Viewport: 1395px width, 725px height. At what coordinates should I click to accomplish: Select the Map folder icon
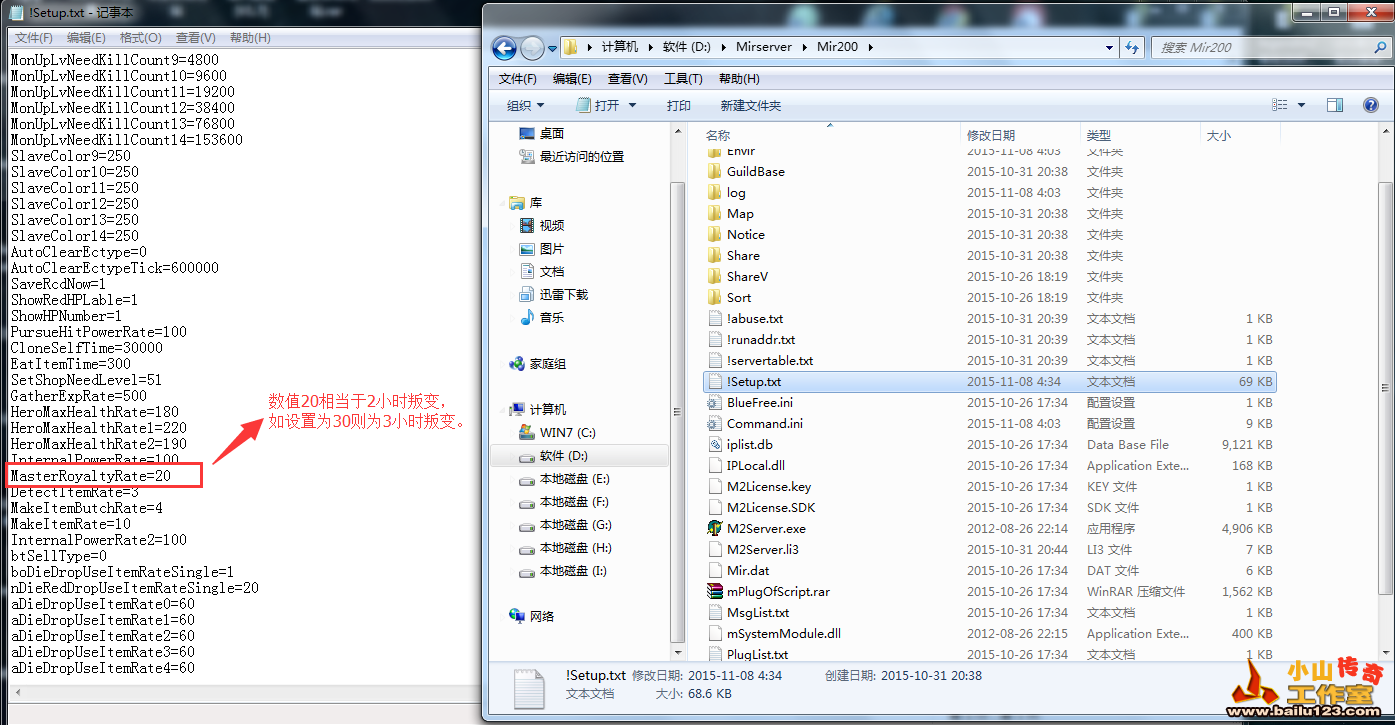(714, 213)
